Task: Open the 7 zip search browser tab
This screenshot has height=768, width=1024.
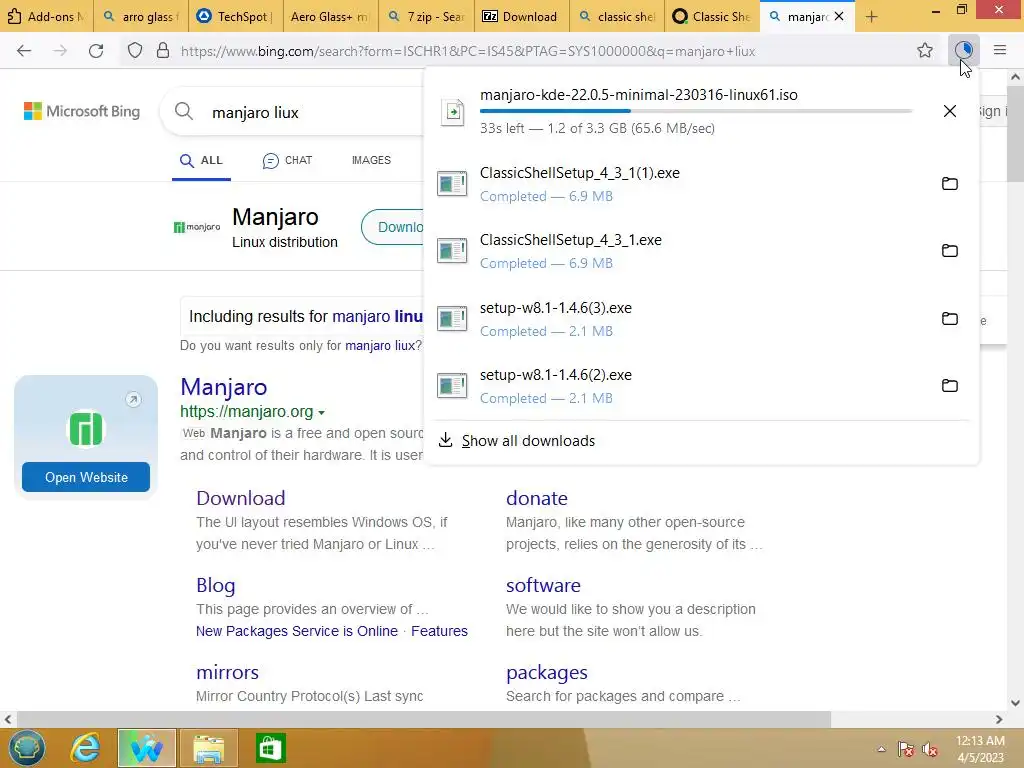Action: (425, 16)
